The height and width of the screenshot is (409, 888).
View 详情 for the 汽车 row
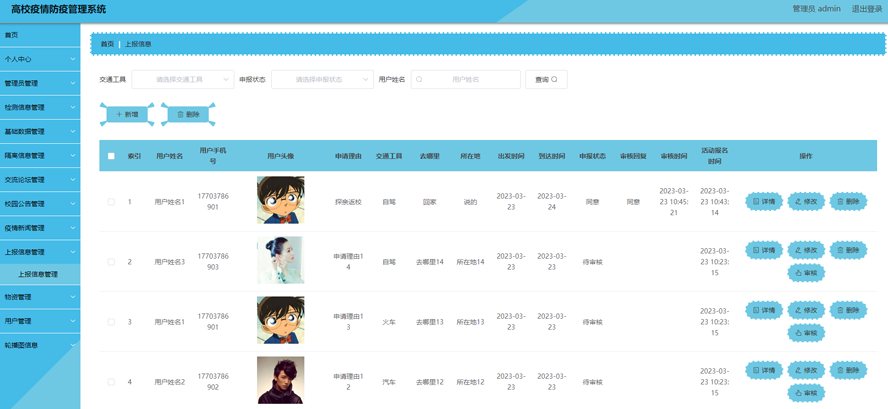764,370
